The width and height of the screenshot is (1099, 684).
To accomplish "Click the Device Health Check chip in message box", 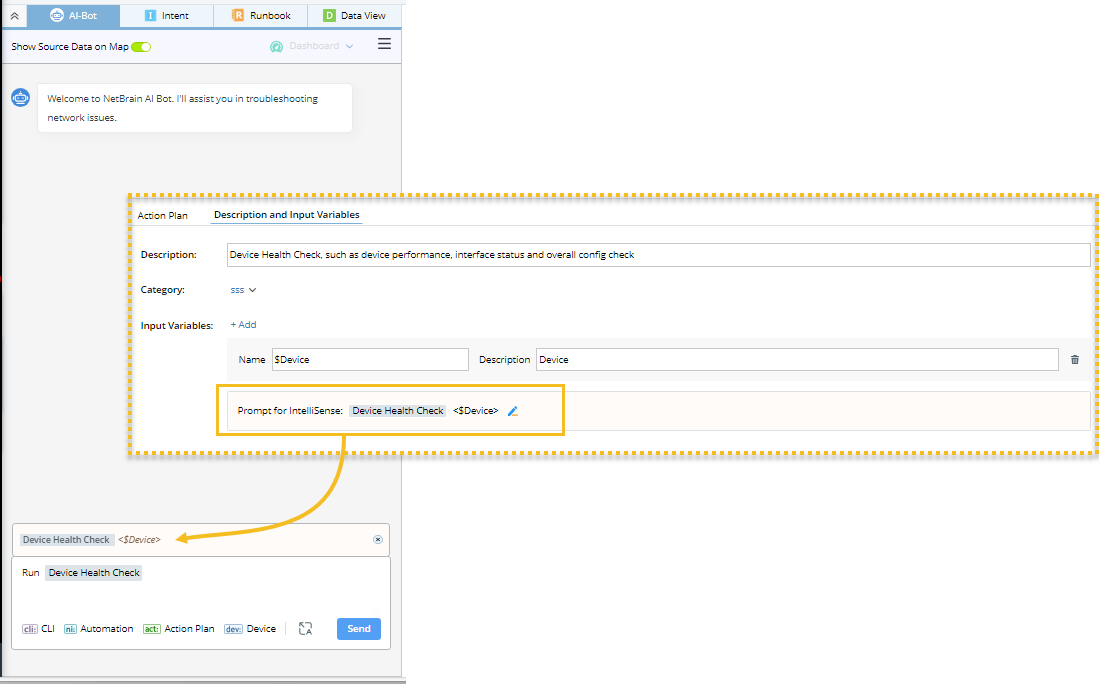I will point(94,573).
